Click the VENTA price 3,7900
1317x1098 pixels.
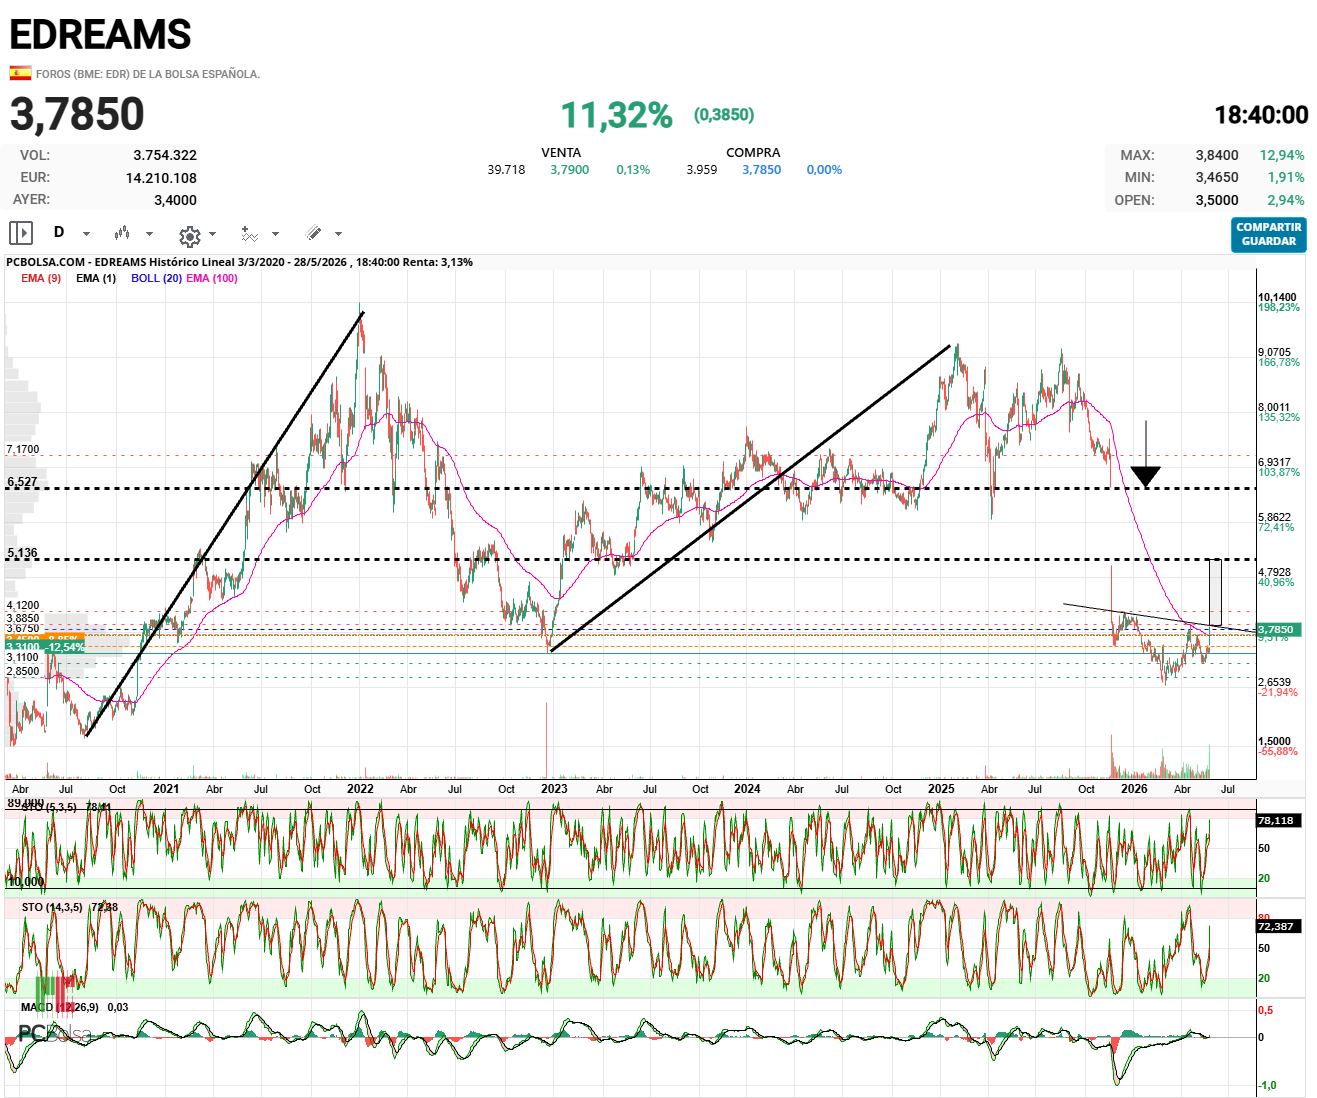click(570, 170)
